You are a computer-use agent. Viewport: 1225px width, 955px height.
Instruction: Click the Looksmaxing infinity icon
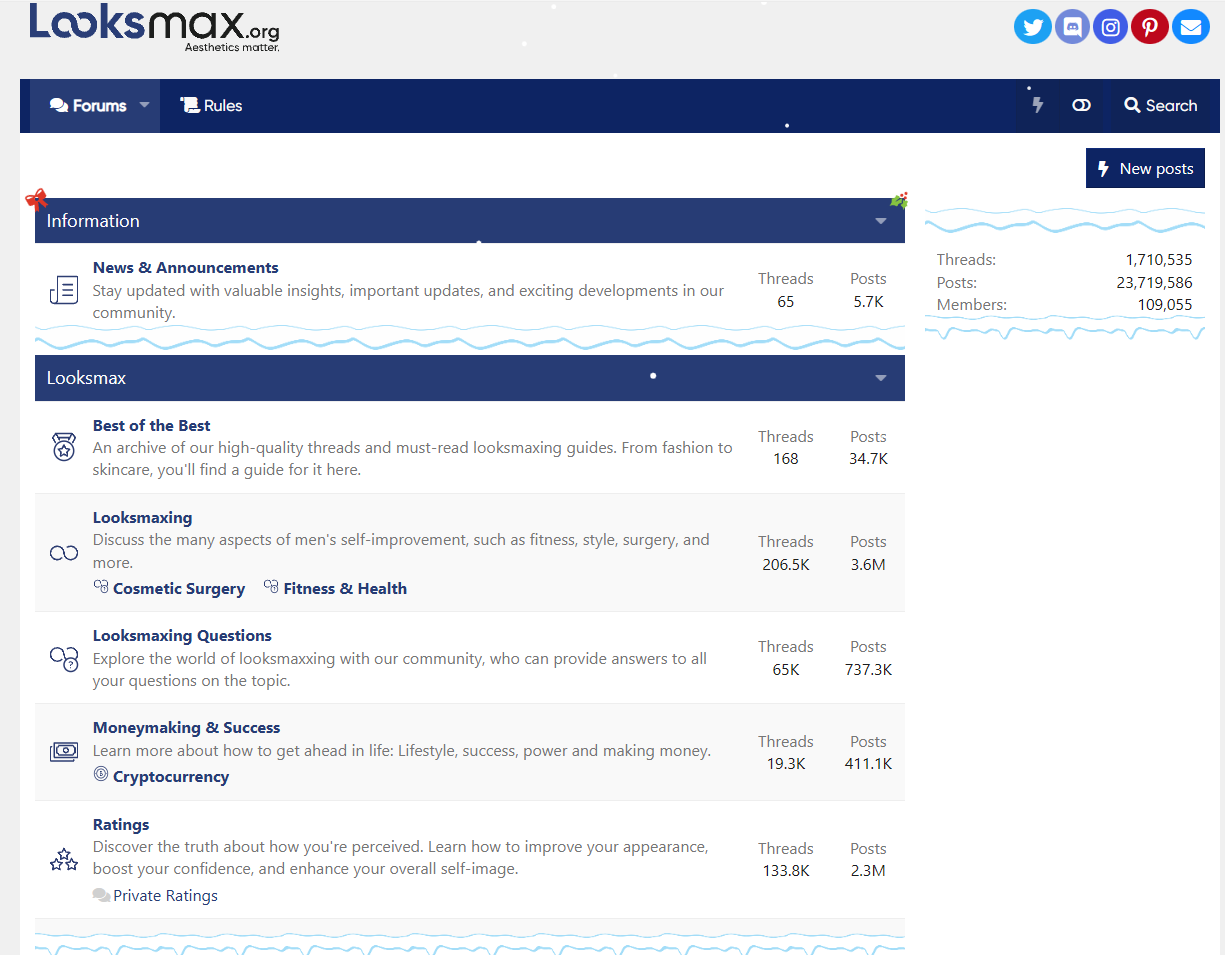tap(64, 553)
